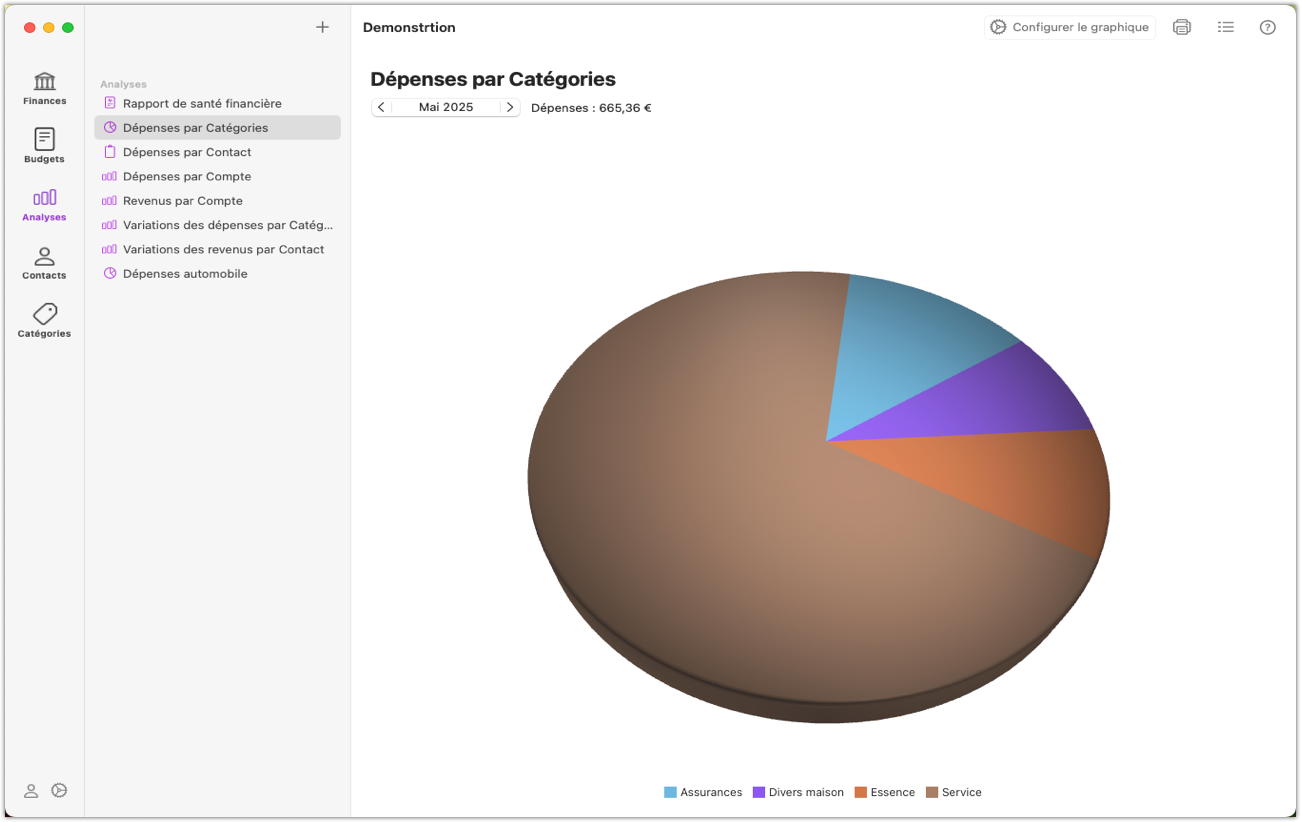Image resolution: width=1301 pixels, height=822 pixels.
Task: Open Rapport de santé financière report
Action: tap(217, 103)
